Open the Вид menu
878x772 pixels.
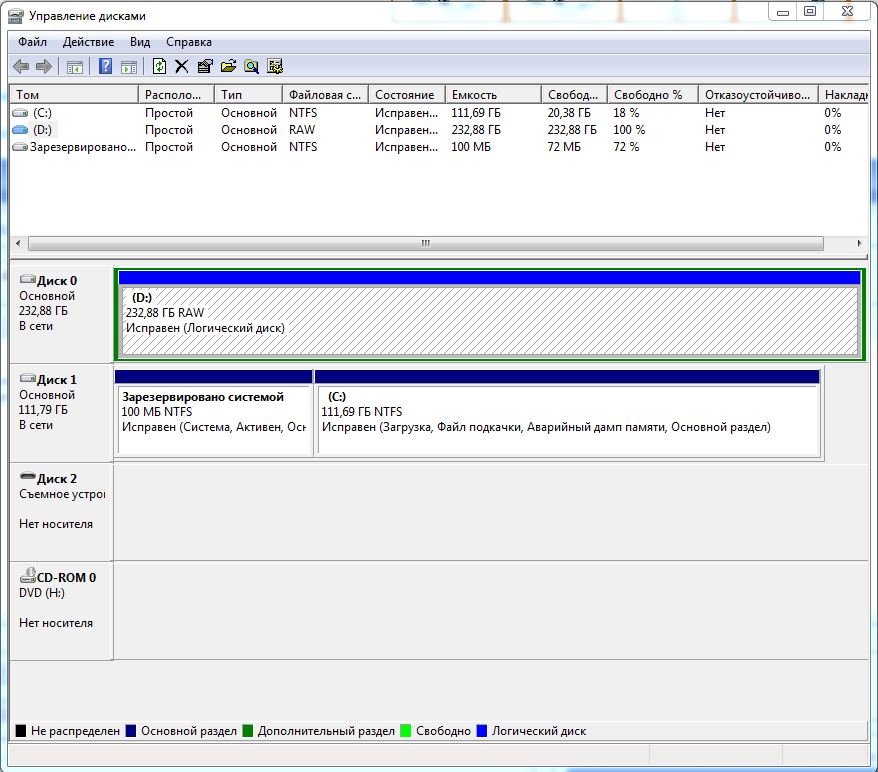(140, 42)
